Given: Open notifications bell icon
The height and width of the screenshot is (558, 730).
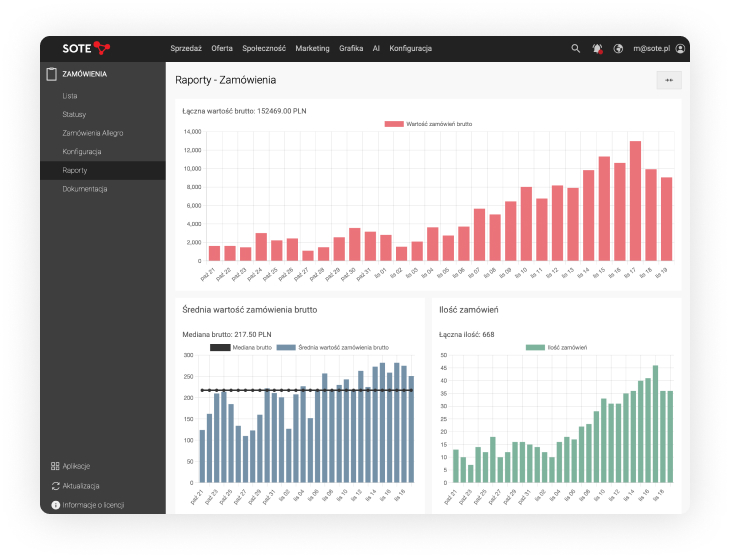Looking at the screenshot, I should point(597,48).
